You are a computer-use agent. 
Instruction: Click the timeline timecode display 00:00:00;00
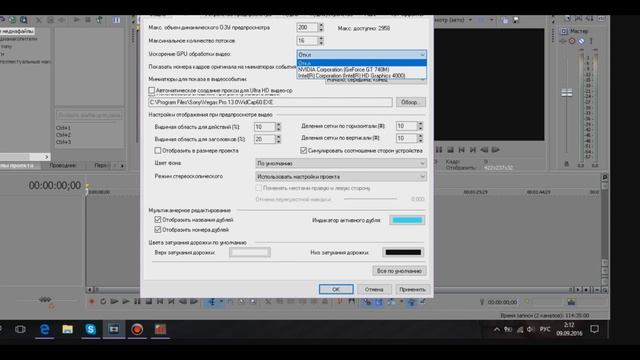[x=55, y=185]
